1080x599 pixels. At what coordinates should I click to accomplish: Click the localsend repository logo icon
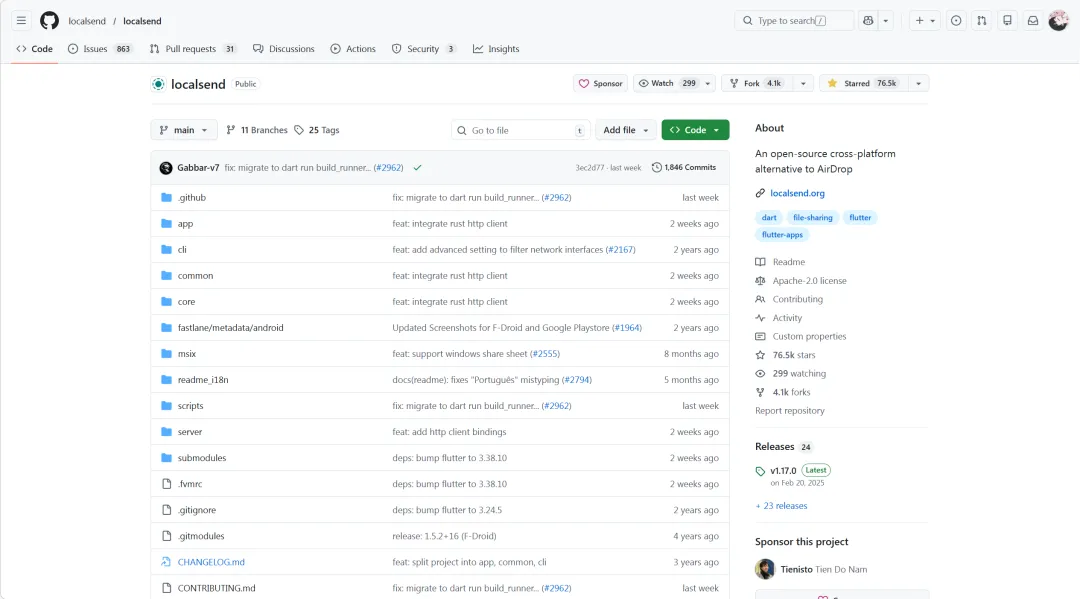(158, 84)
